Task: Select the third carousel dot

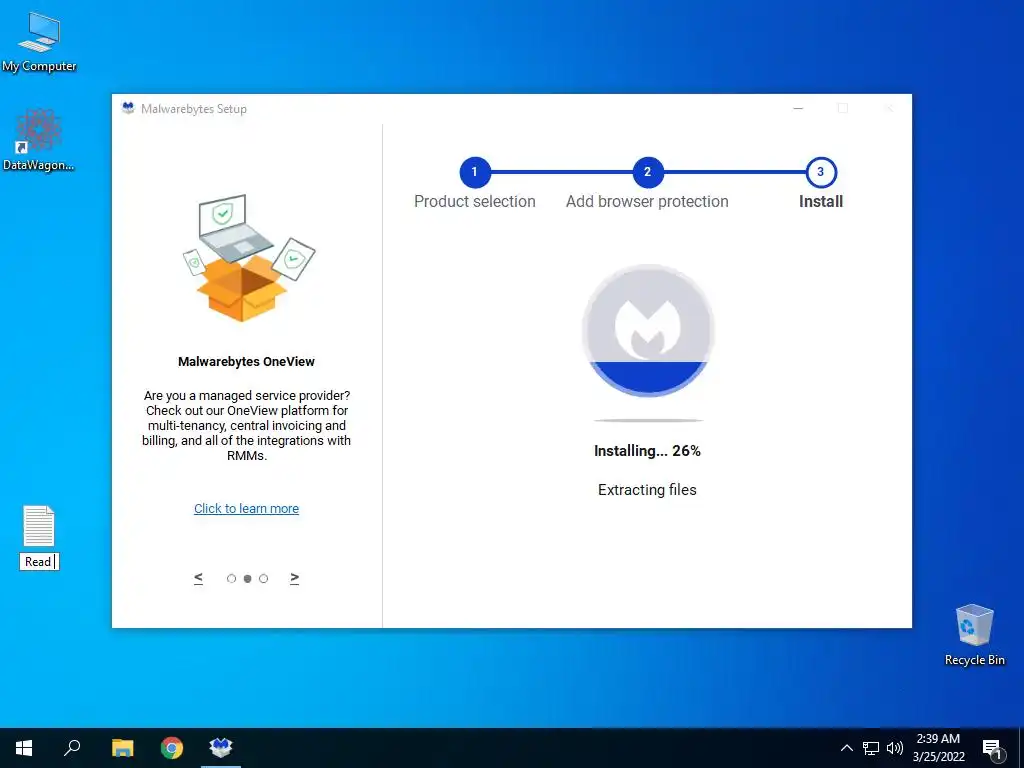Action: [x=263, y=579]
